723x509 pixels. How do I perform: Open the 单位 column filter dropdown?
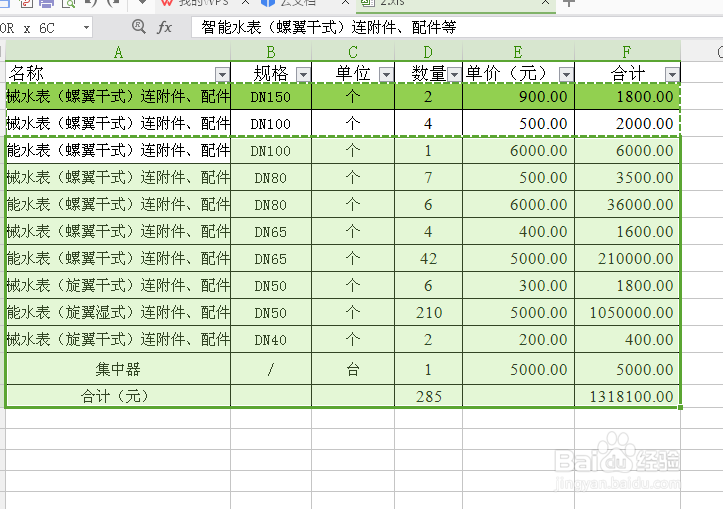pos(386,74)
